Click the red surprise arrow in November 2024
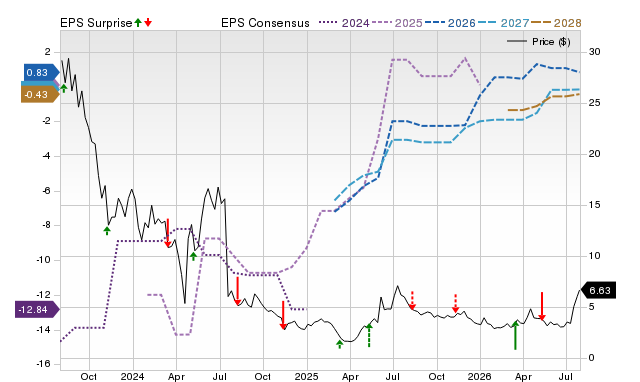The width and height of the screenshot is (640, 382). point(283,315)
